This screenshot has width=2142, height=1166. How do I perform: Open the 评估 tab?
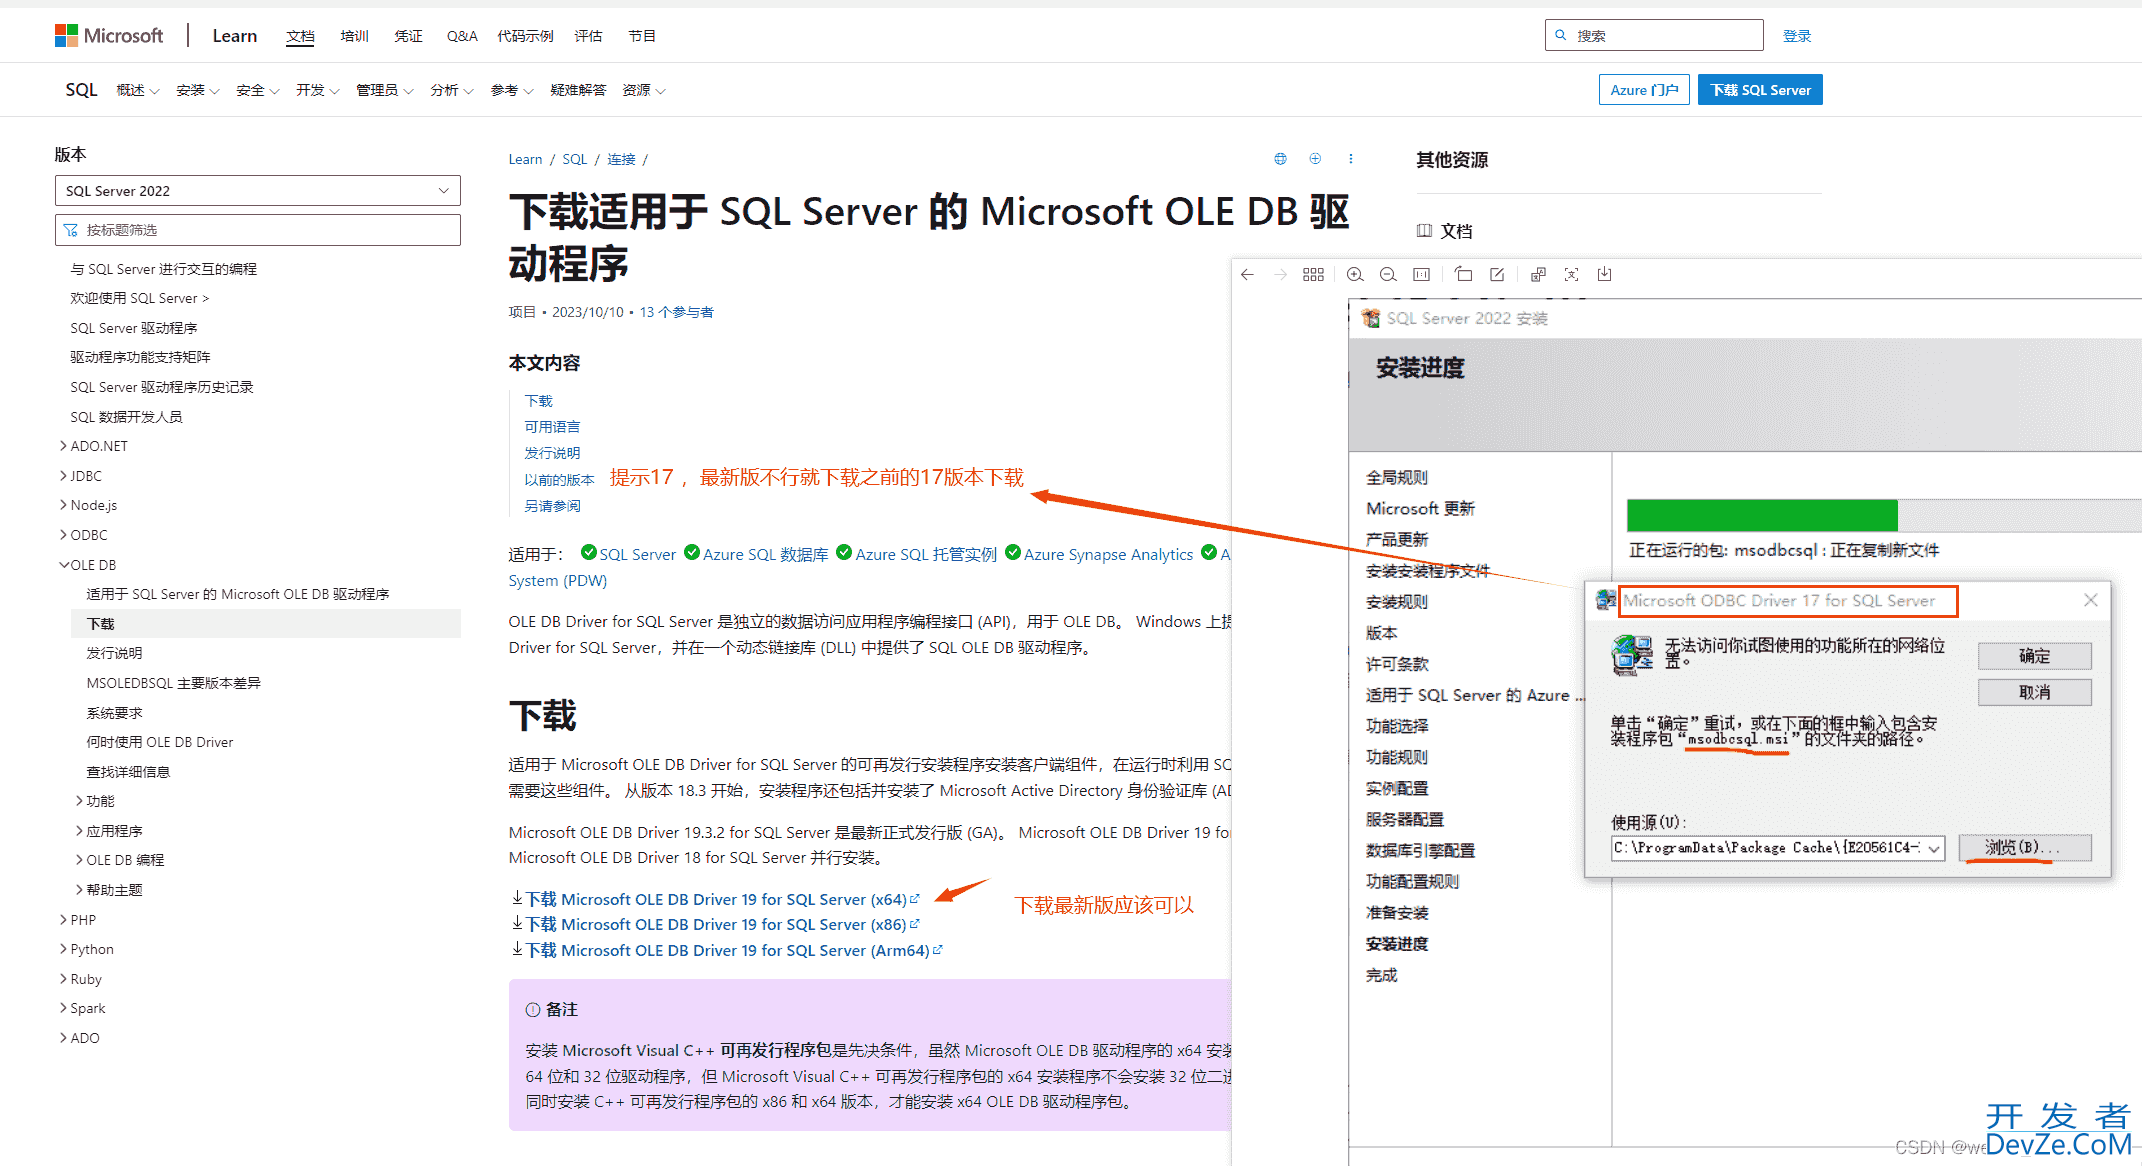point(588,37)
